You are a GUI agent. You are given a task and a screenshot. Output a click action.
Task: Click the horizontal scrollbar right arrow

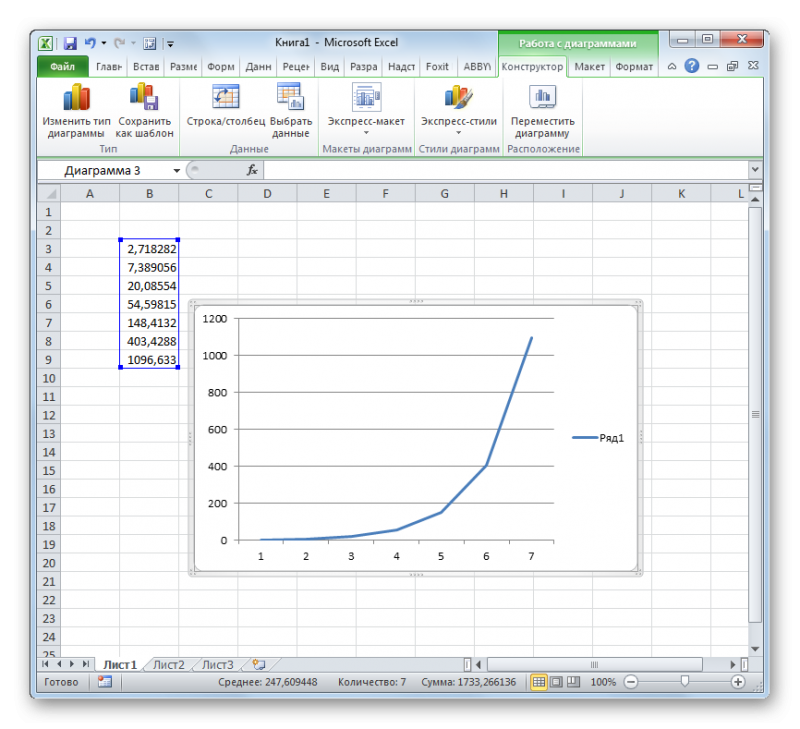[x=733, y=665]
